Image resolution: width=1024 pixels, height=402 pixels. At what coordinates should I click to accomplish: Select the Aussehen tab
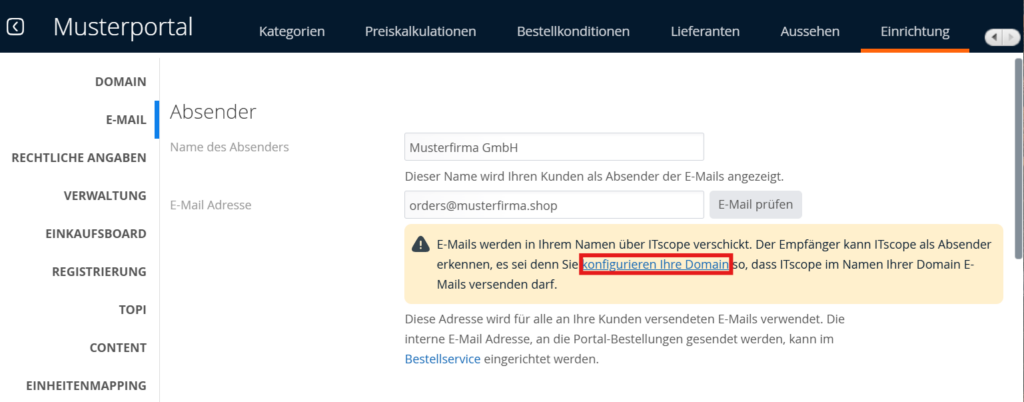coord(809,31)
